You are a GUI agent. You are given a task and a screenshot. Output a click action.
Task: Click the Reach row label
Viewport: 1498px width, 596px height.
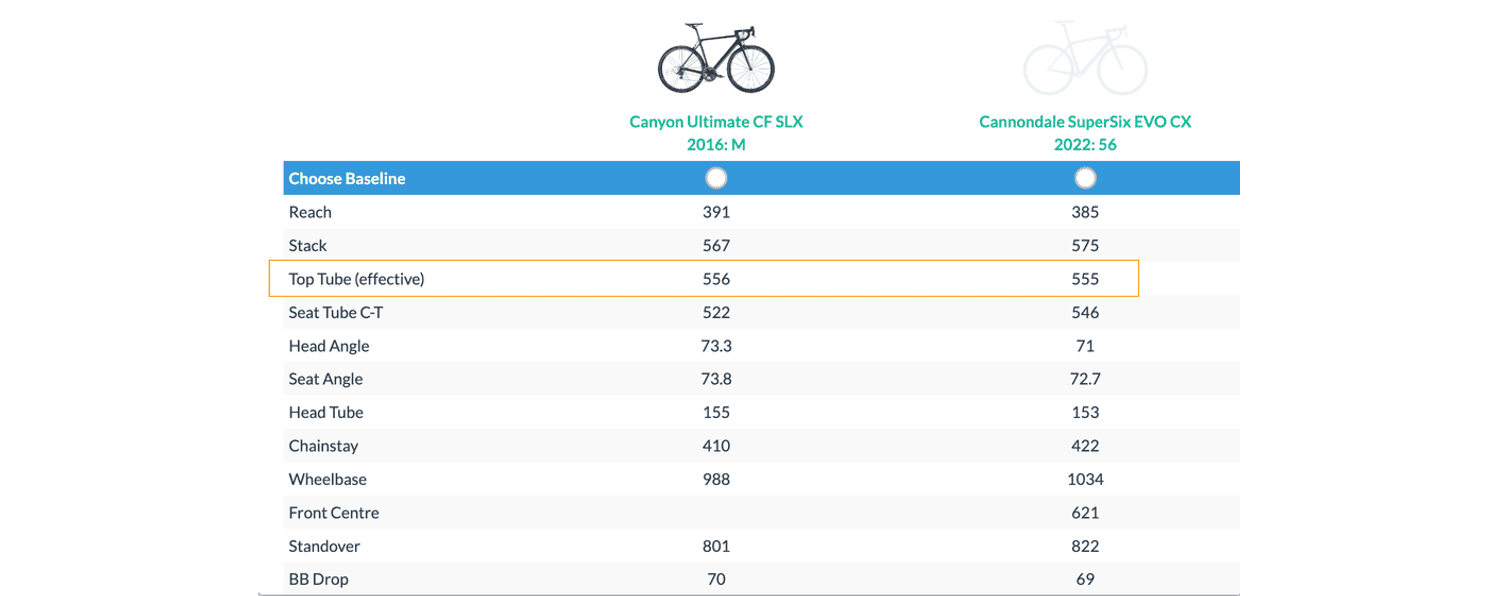pos(310,212)
